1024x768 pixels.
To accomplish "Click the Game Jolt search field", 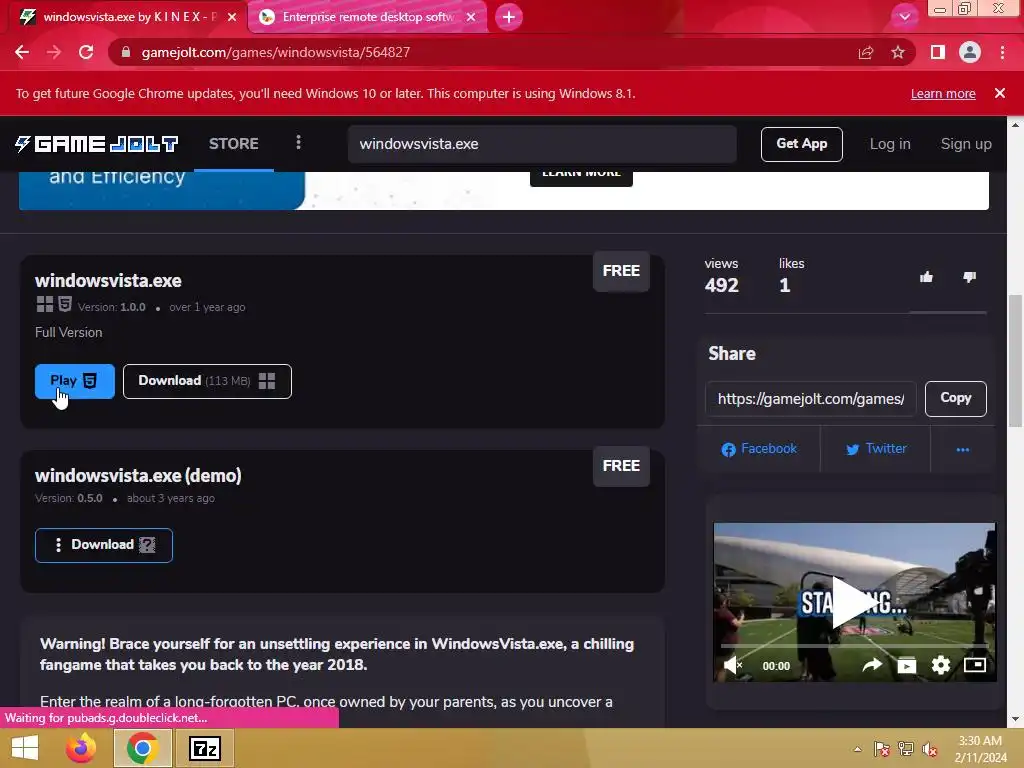I will click(x=542, y=144).
